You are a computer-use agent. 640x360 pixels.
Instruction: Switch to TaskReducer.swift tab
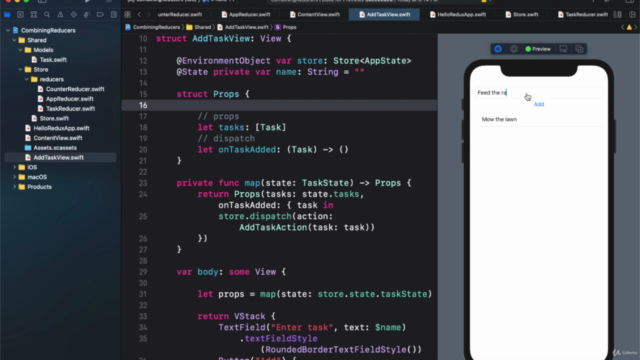coord(583,15)
